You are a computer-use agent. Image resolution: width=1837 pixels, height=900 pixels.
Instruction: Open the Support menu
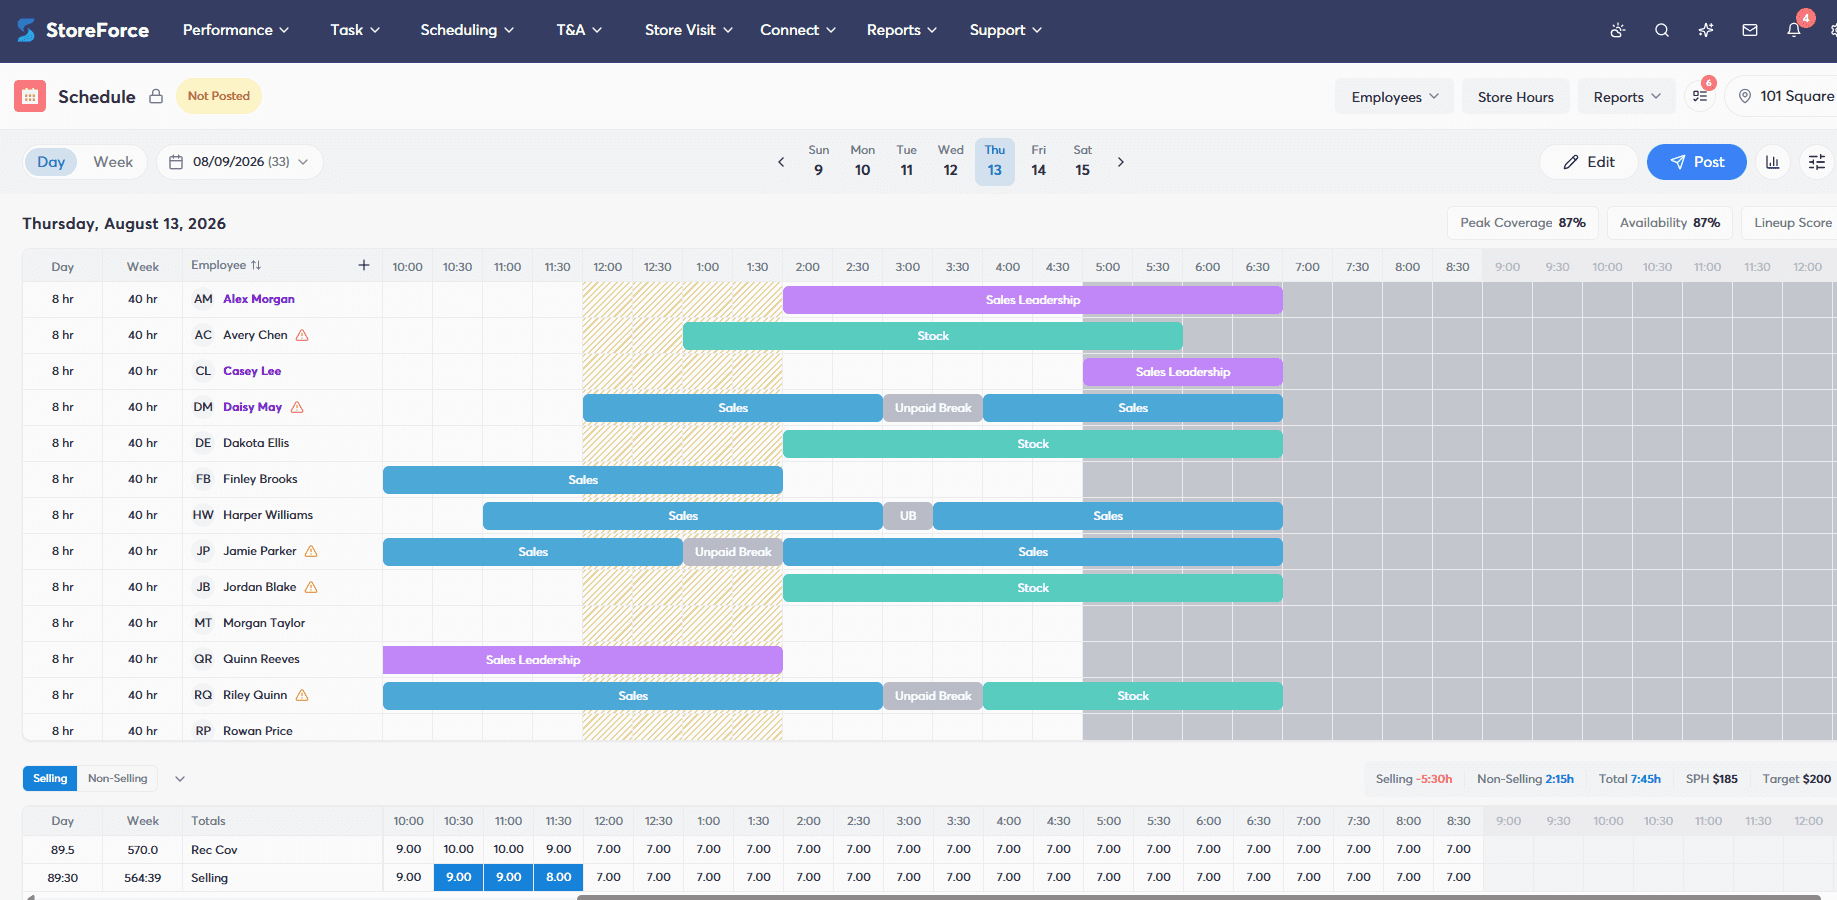1006,30
